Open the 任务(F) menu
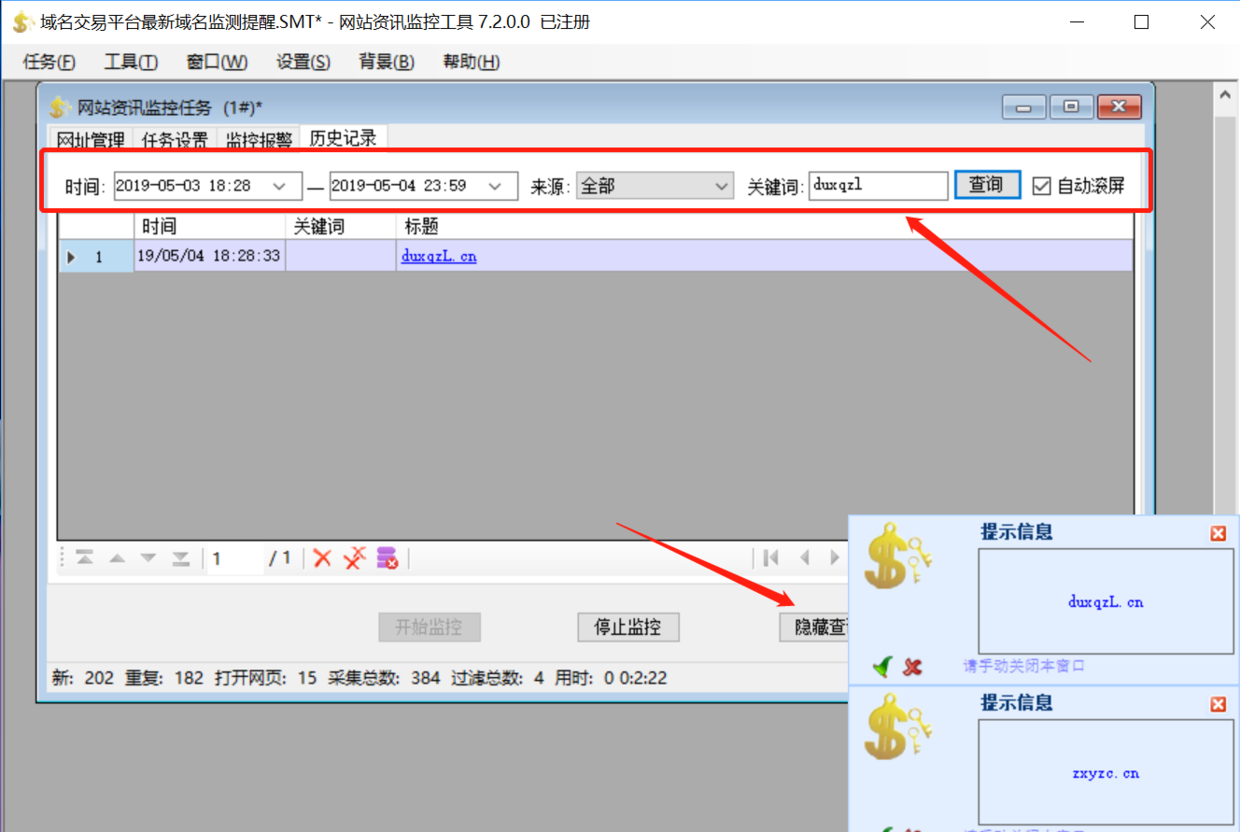1240x832 pixels. [x=49, y=62]
